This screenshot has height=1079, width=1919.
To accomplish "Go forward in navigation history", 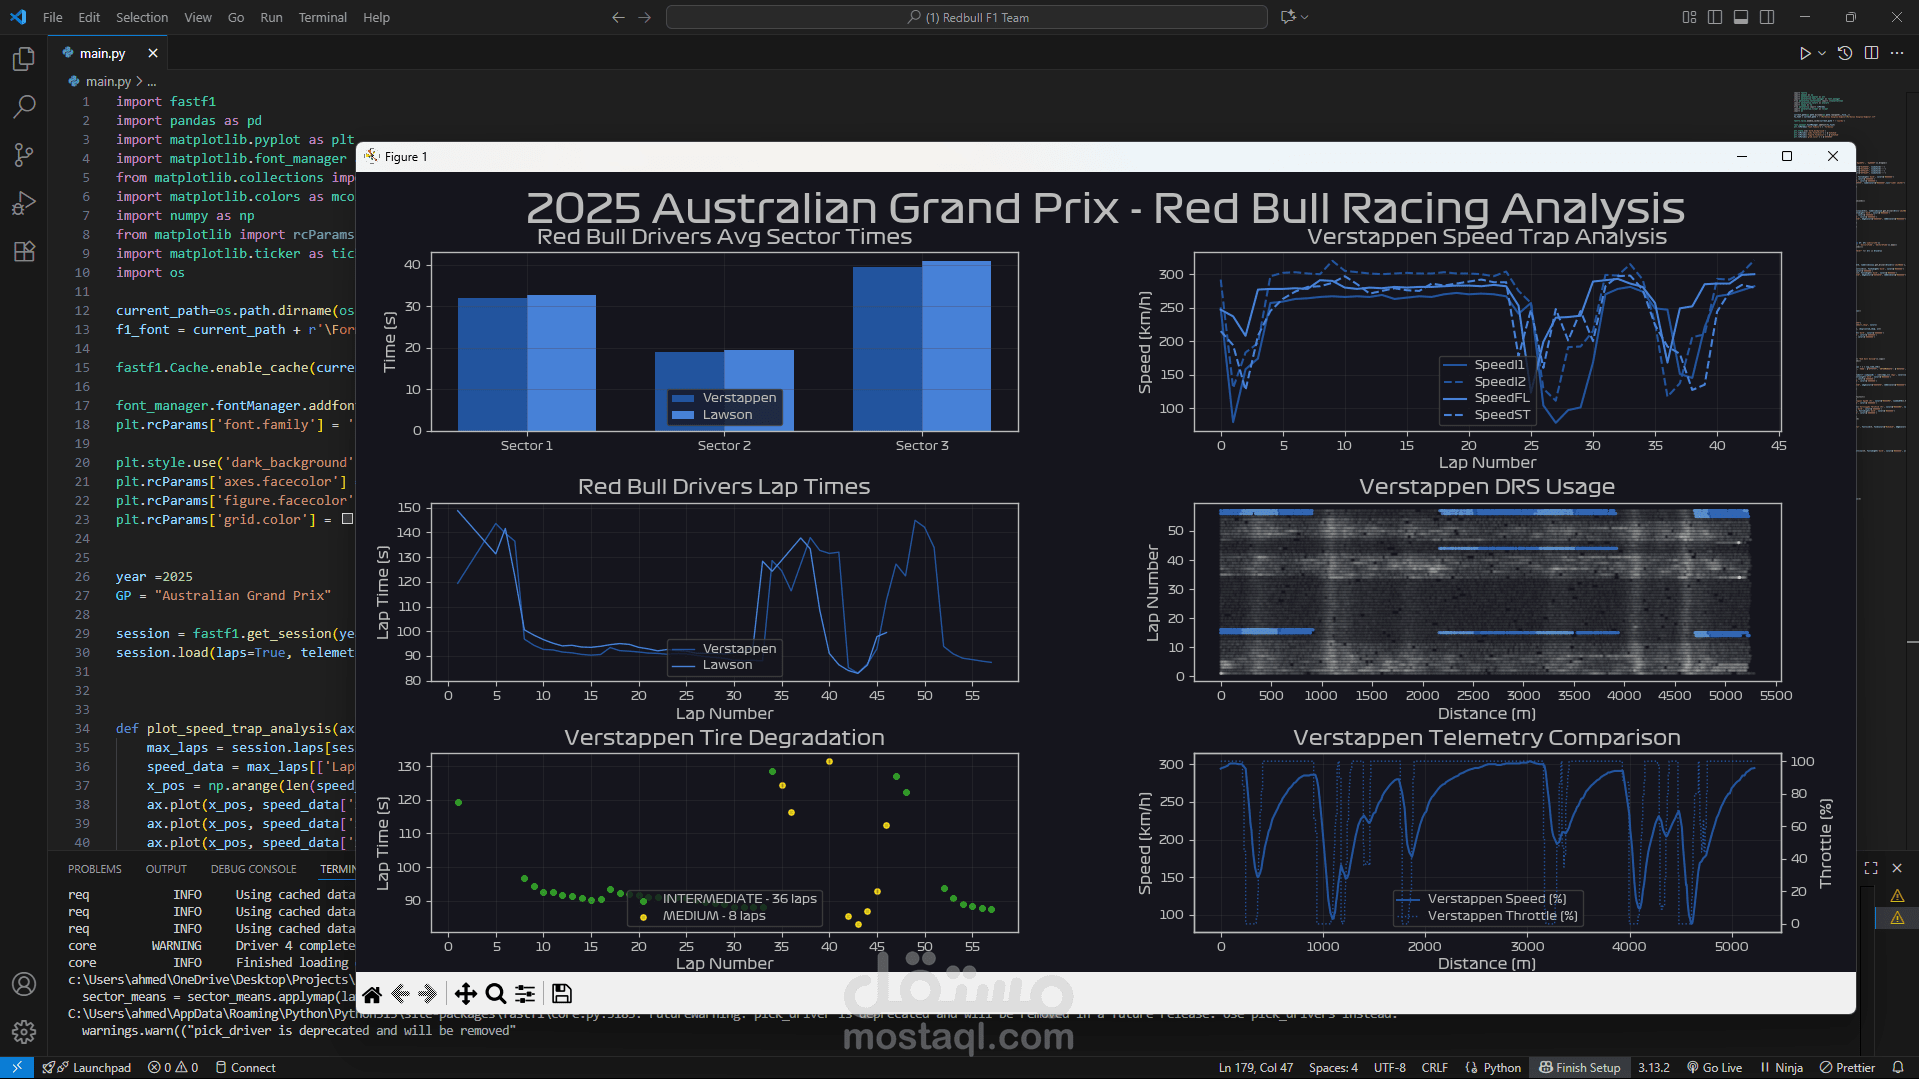I will coord(645,17).
